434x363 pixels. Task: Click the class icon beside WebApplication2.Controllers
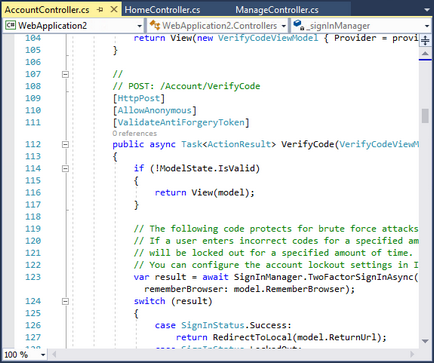coord(155,25)
